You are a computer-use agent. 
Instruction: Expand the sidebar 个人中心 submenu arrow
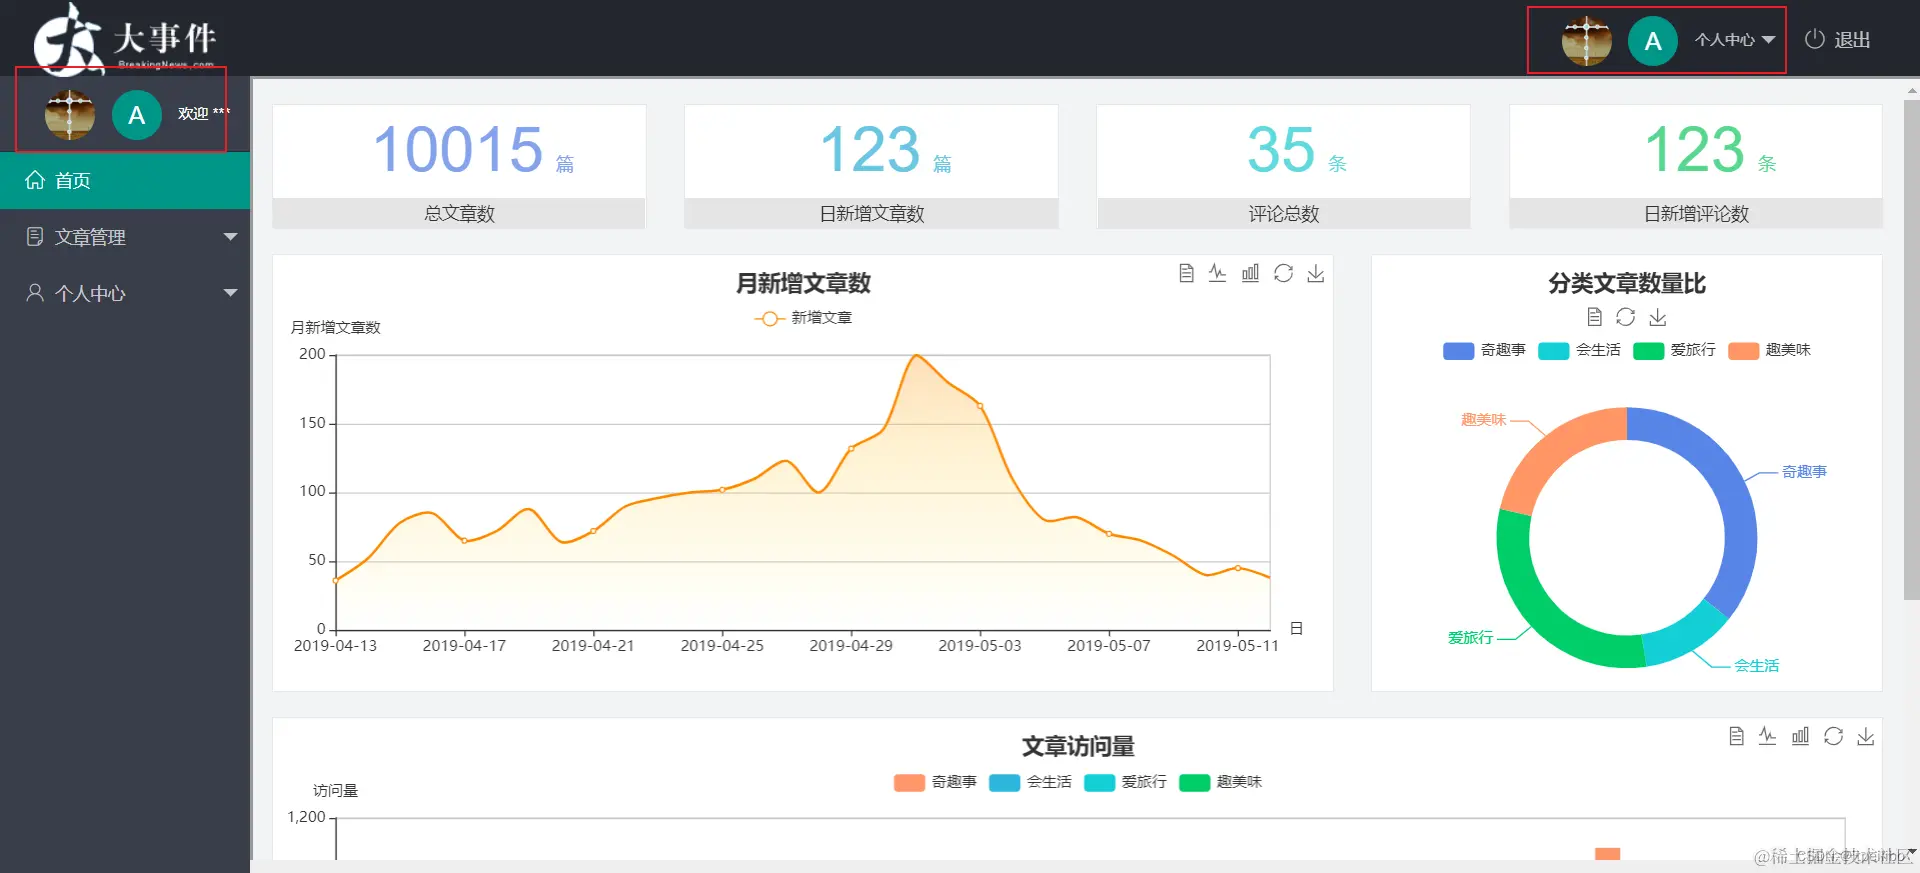(x=230, y=293)
